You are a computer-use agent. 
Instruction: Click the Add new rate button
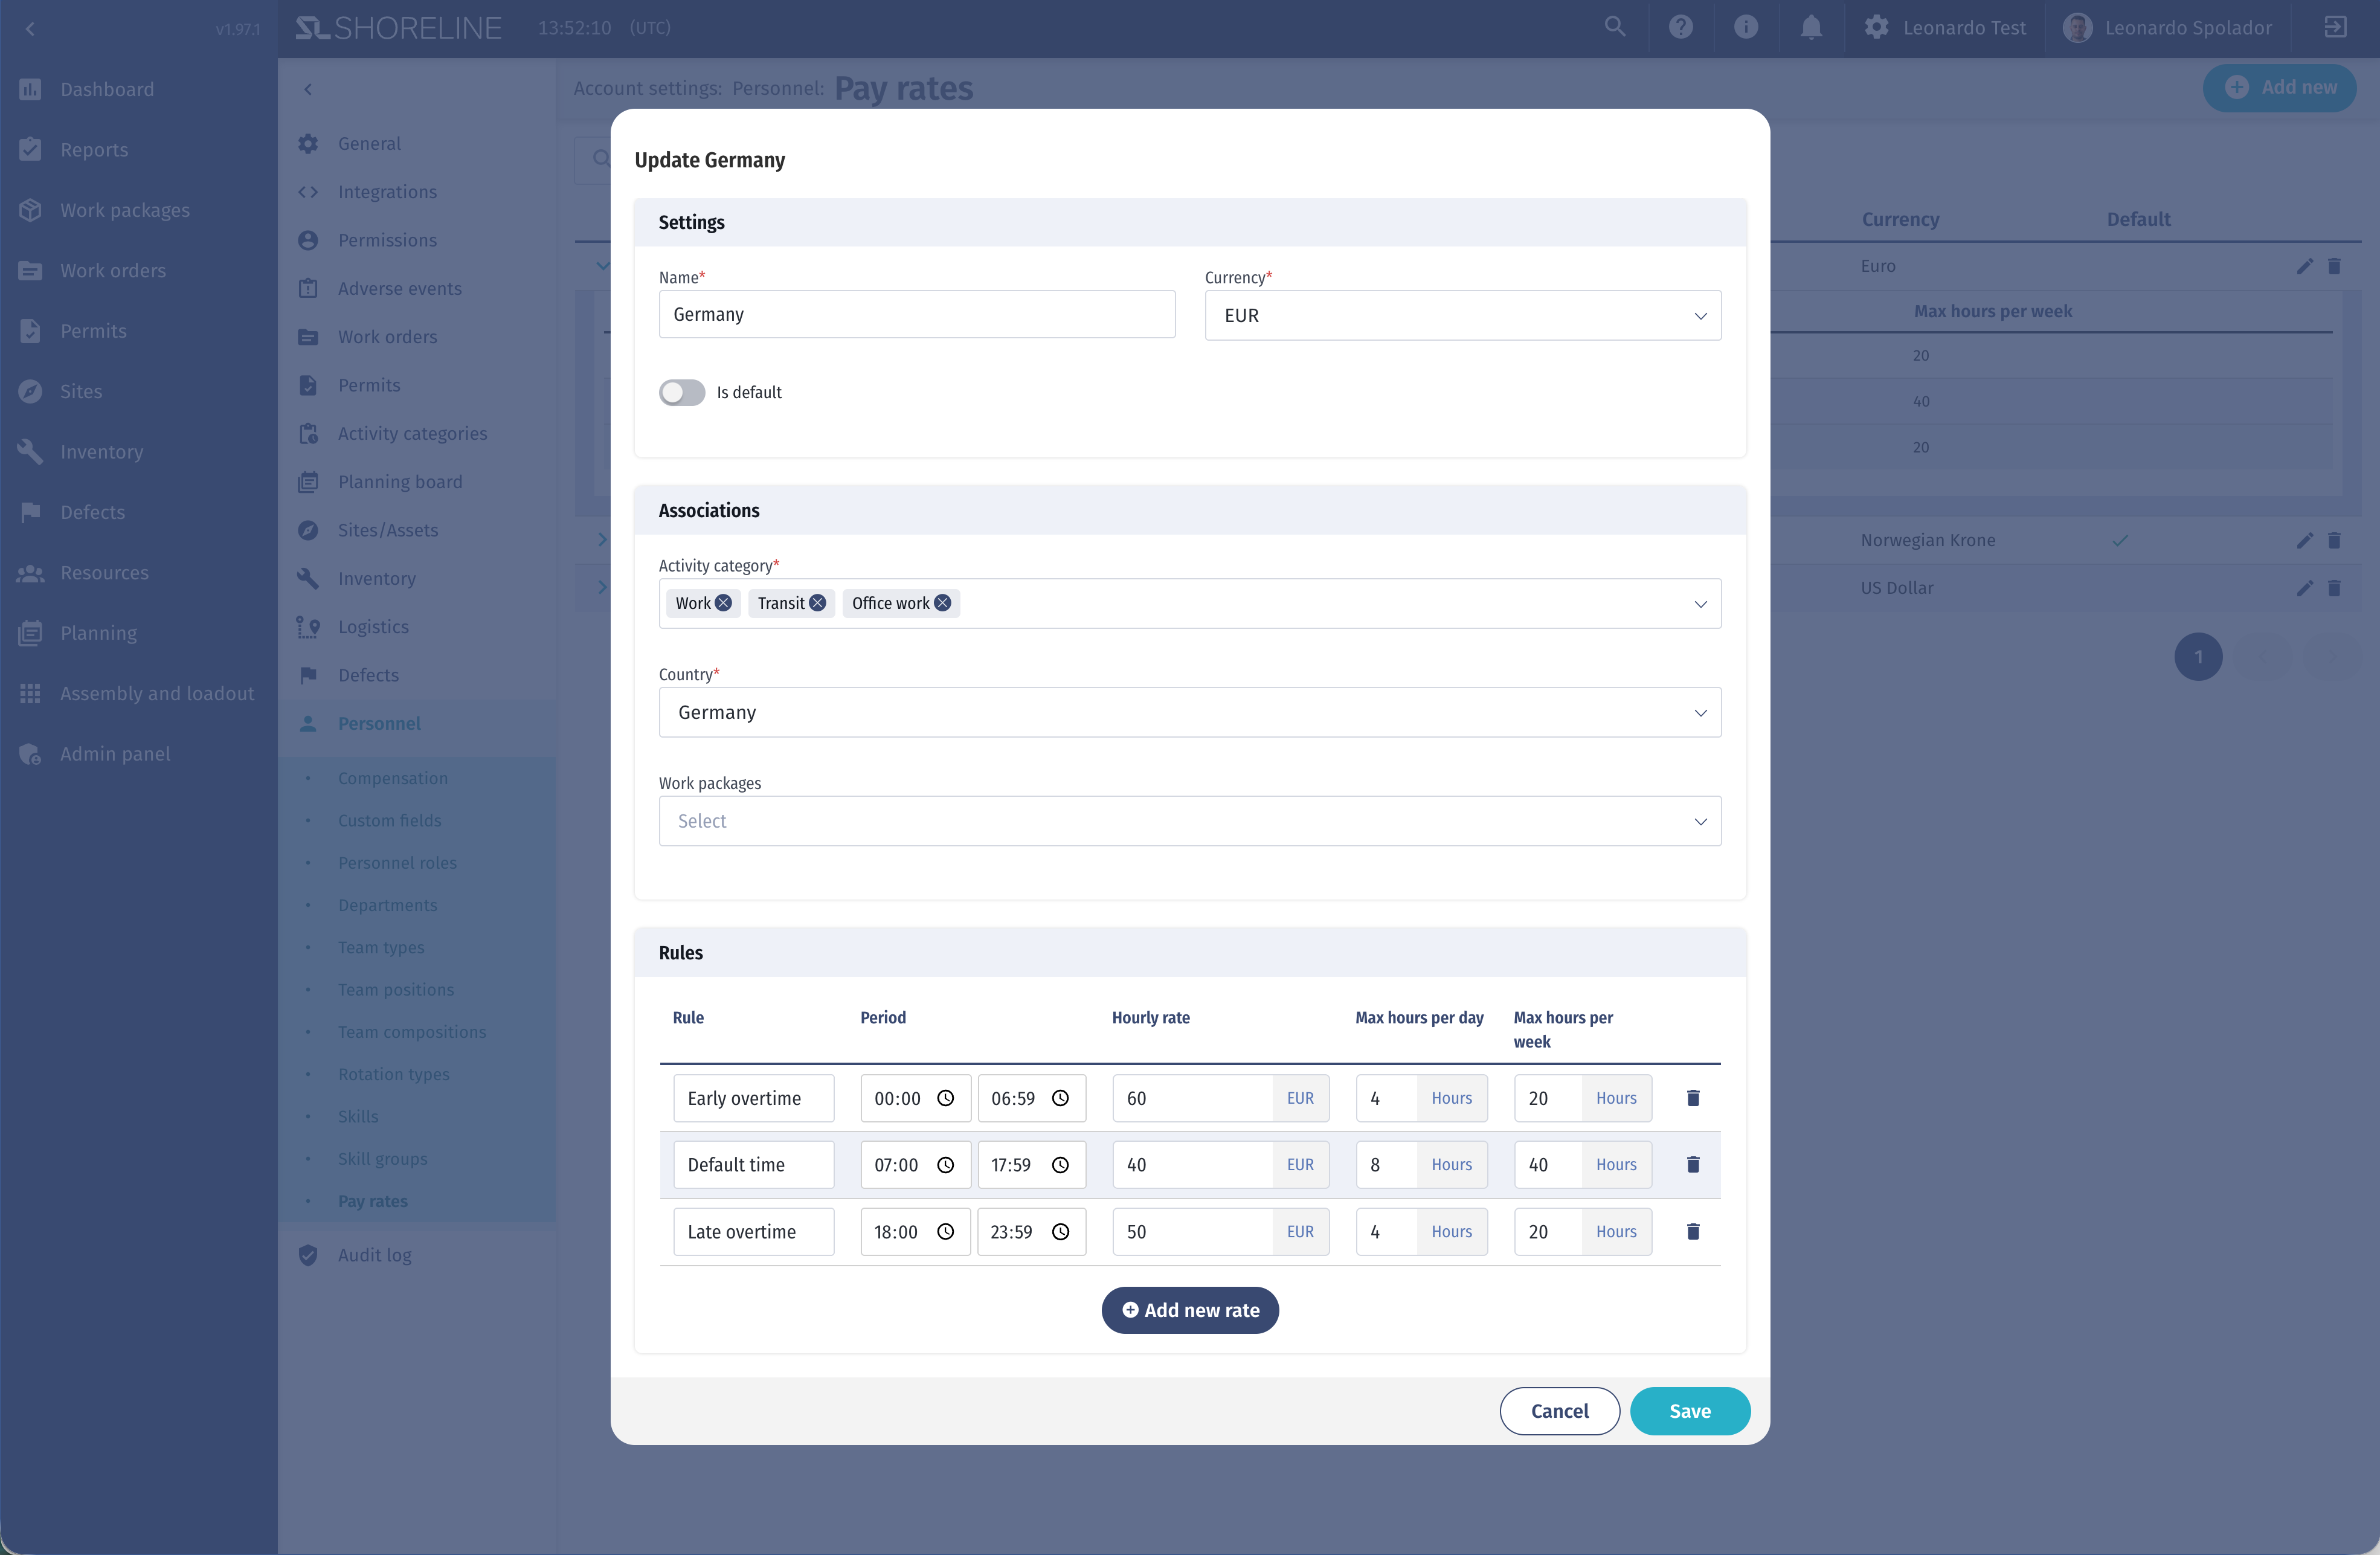(1190, 1310)
